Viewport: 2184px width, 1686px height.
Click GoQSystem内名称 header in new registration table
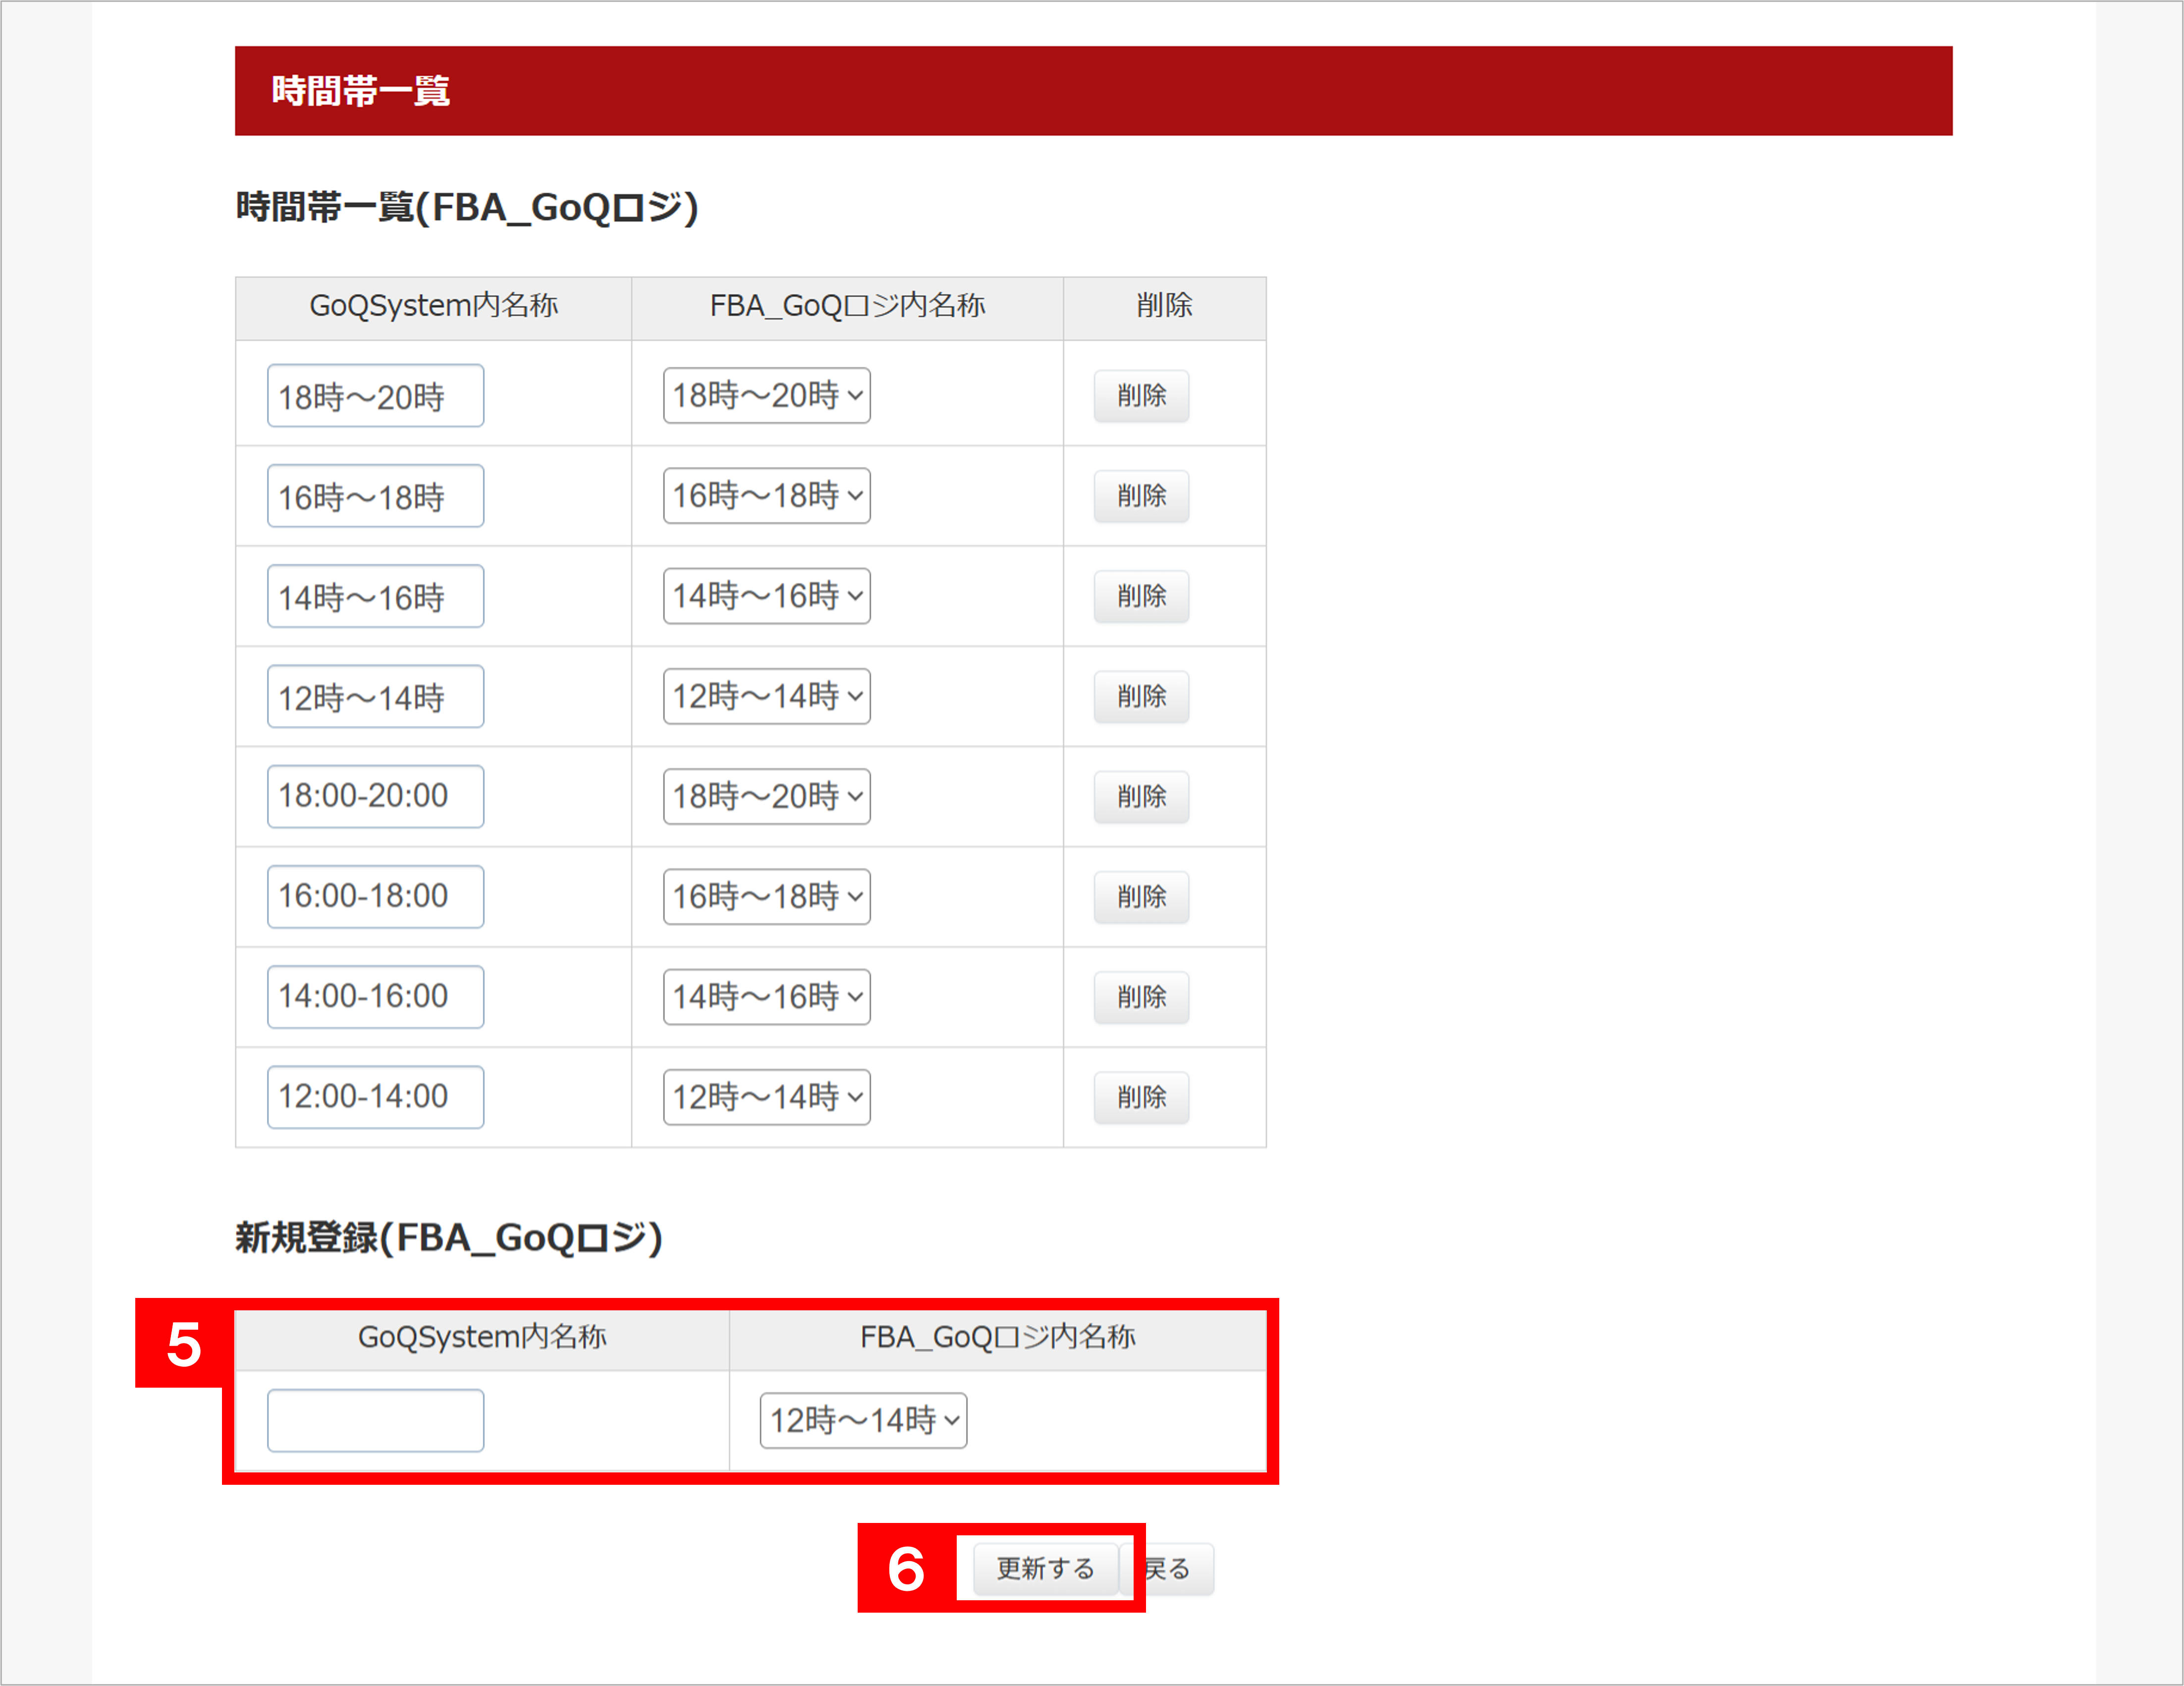482,1337
